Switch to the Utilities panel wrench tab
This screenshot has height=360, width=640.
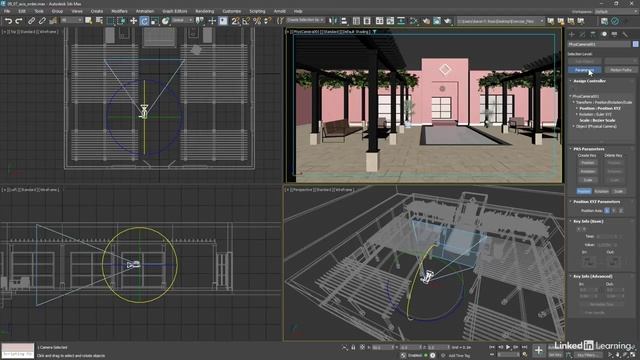[625, 34]
